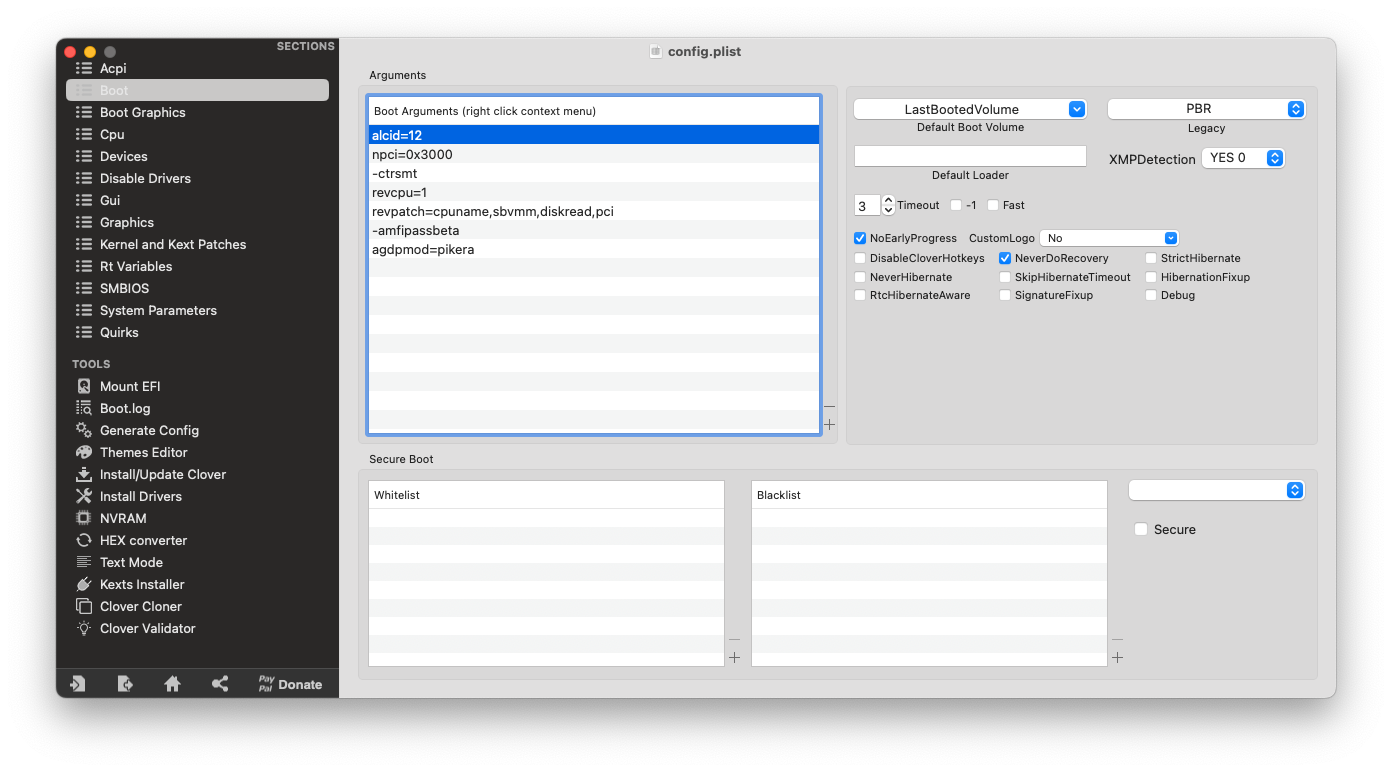Select the -amfipassbeta boot argument
Image resolution: width=1392 pixels, height=772 pixels.
pos(594,230)
